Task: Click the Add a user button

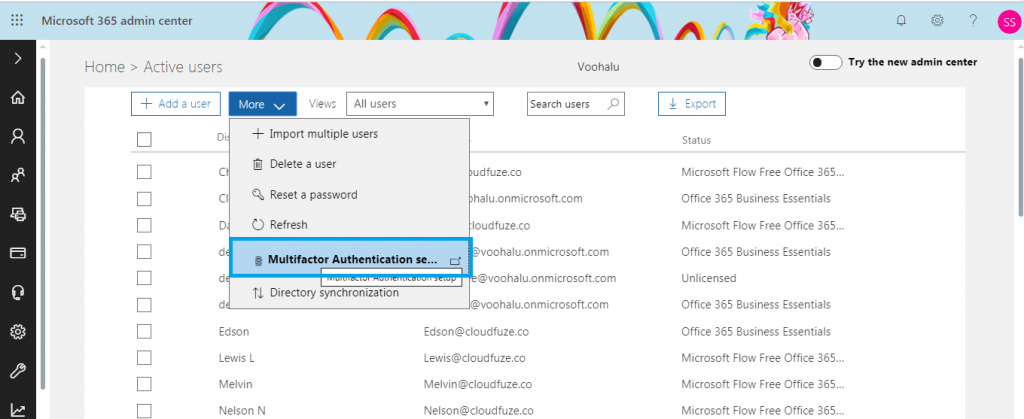Action: click(176, 104)
